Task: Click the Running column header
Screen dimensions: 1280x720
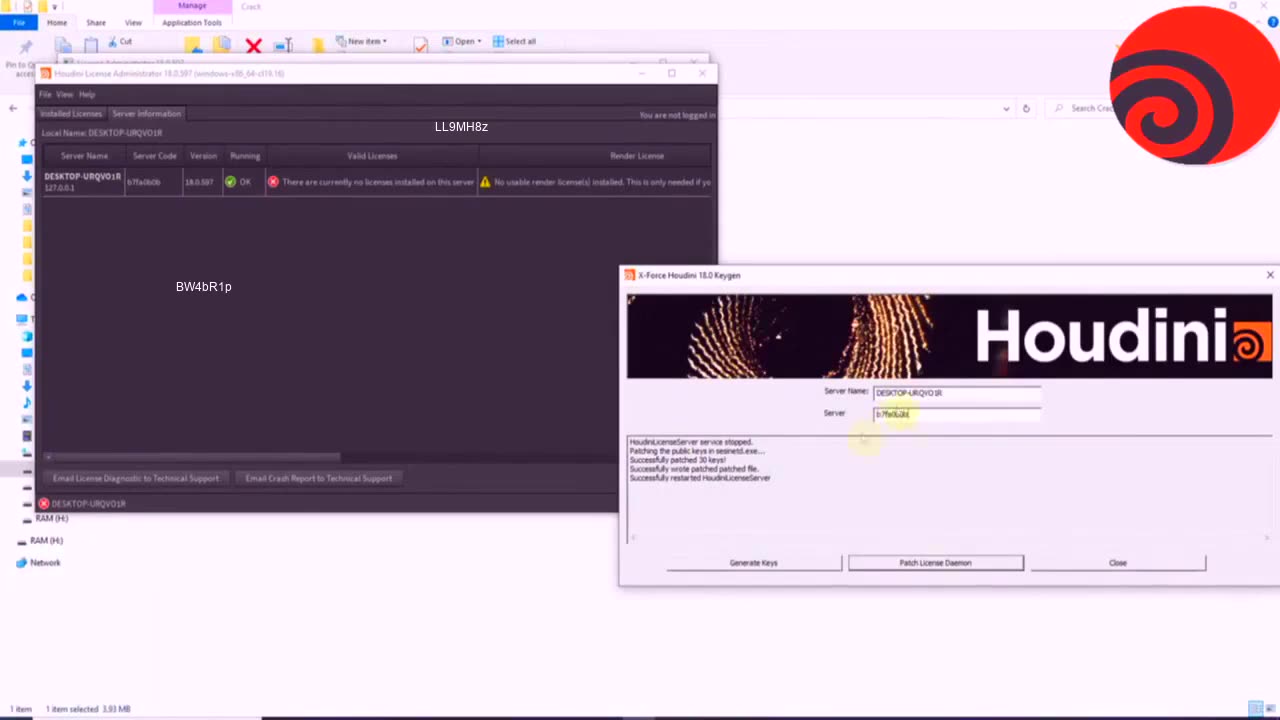Action: [x=244, y=156]
